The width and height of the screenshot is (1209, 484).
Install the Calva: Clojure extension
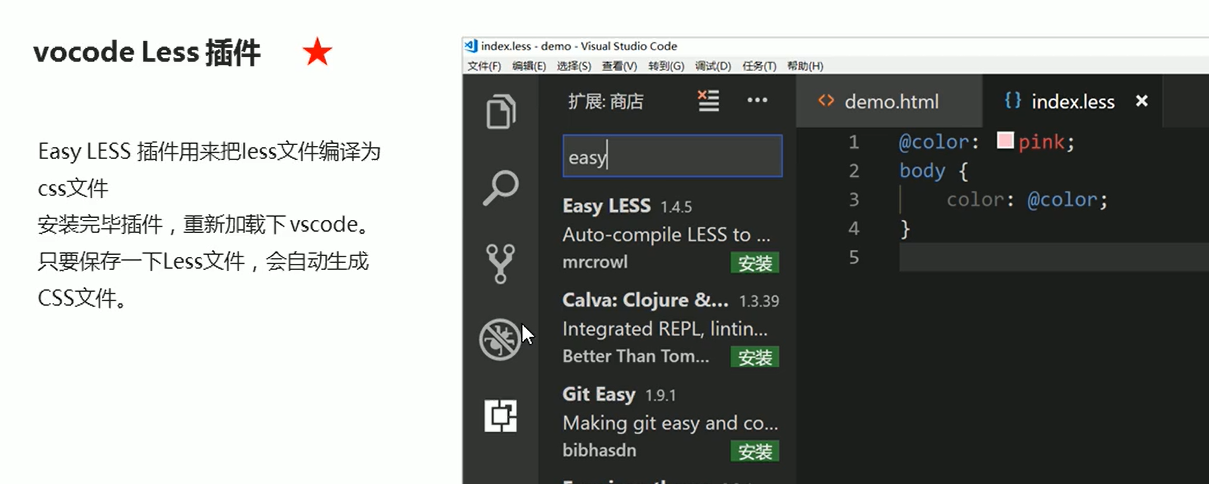(755, 357)
